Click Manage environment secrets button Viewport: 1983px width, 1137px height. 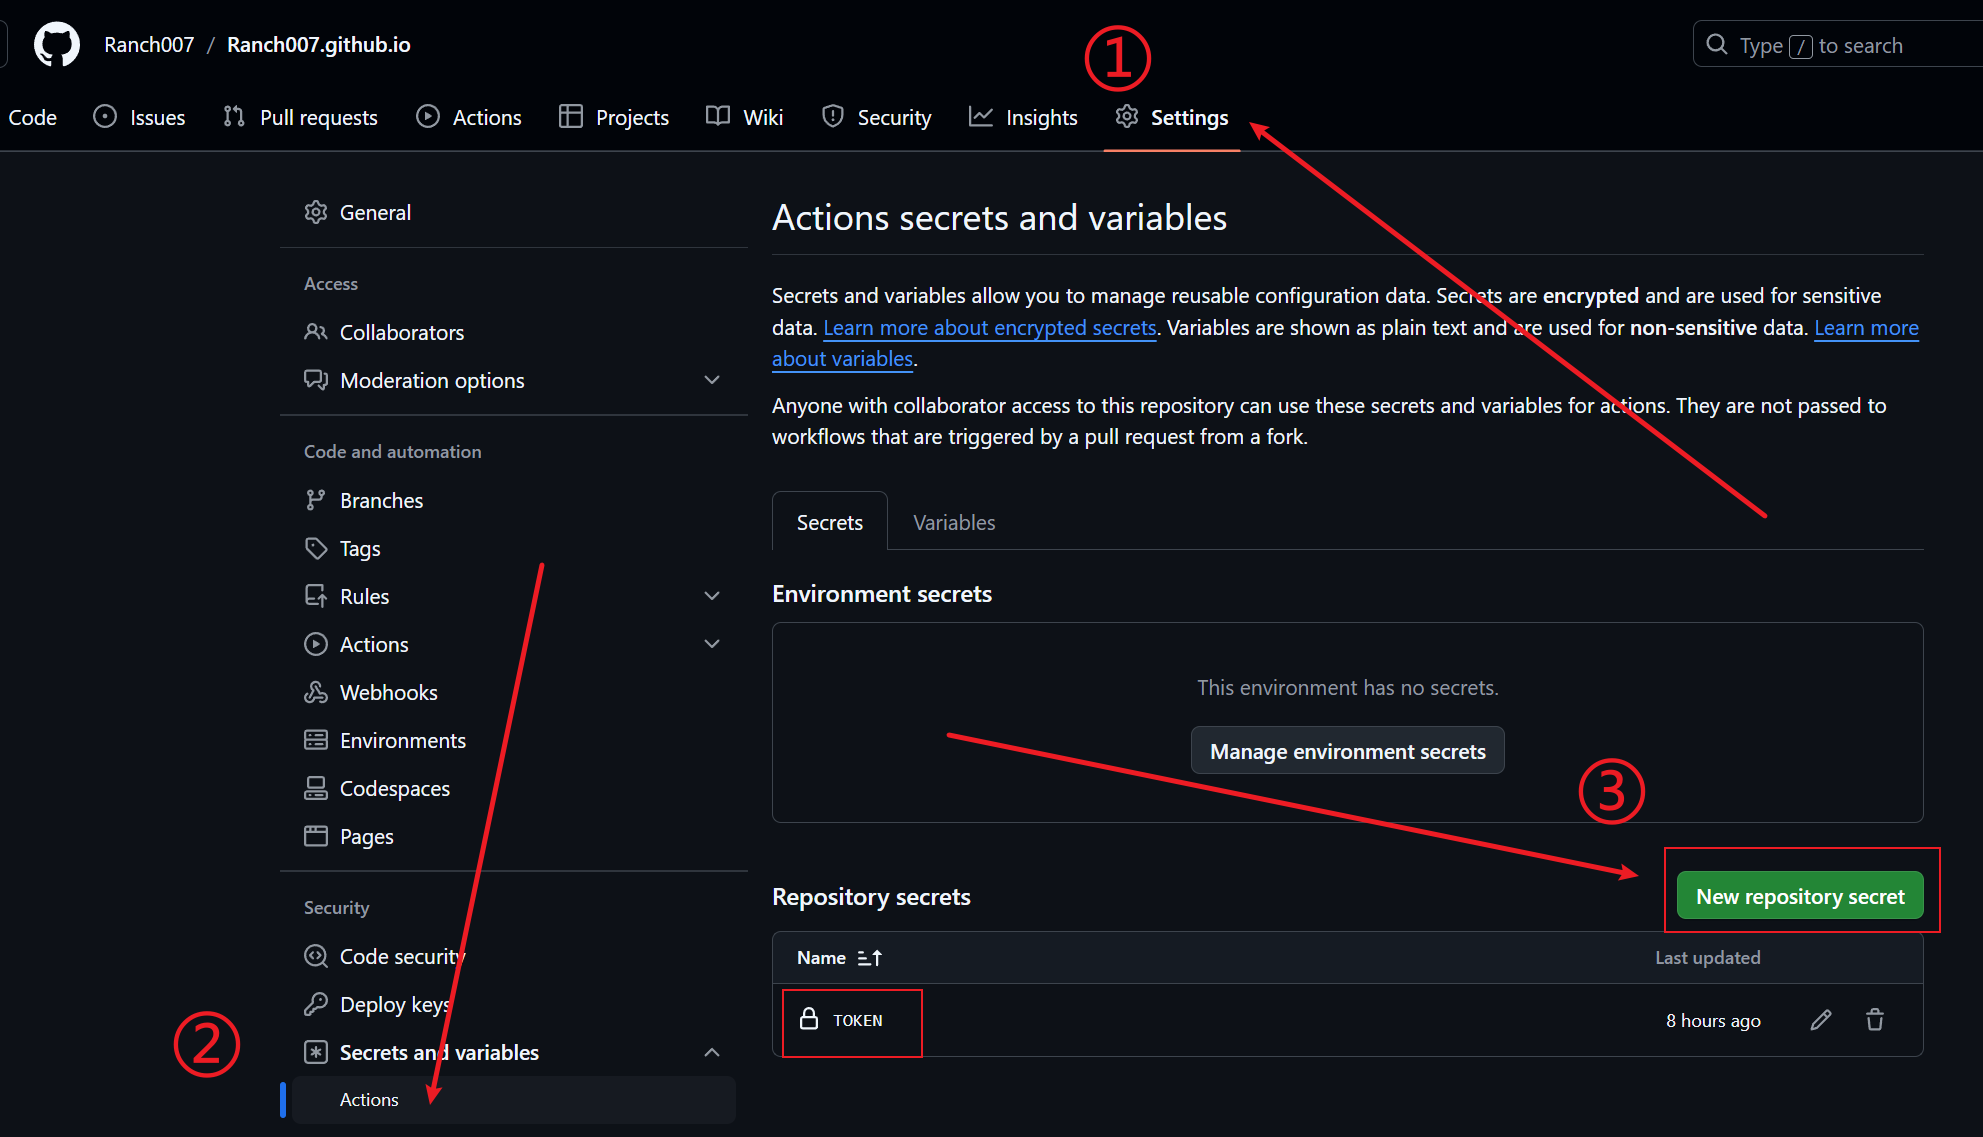point(1347,751)
